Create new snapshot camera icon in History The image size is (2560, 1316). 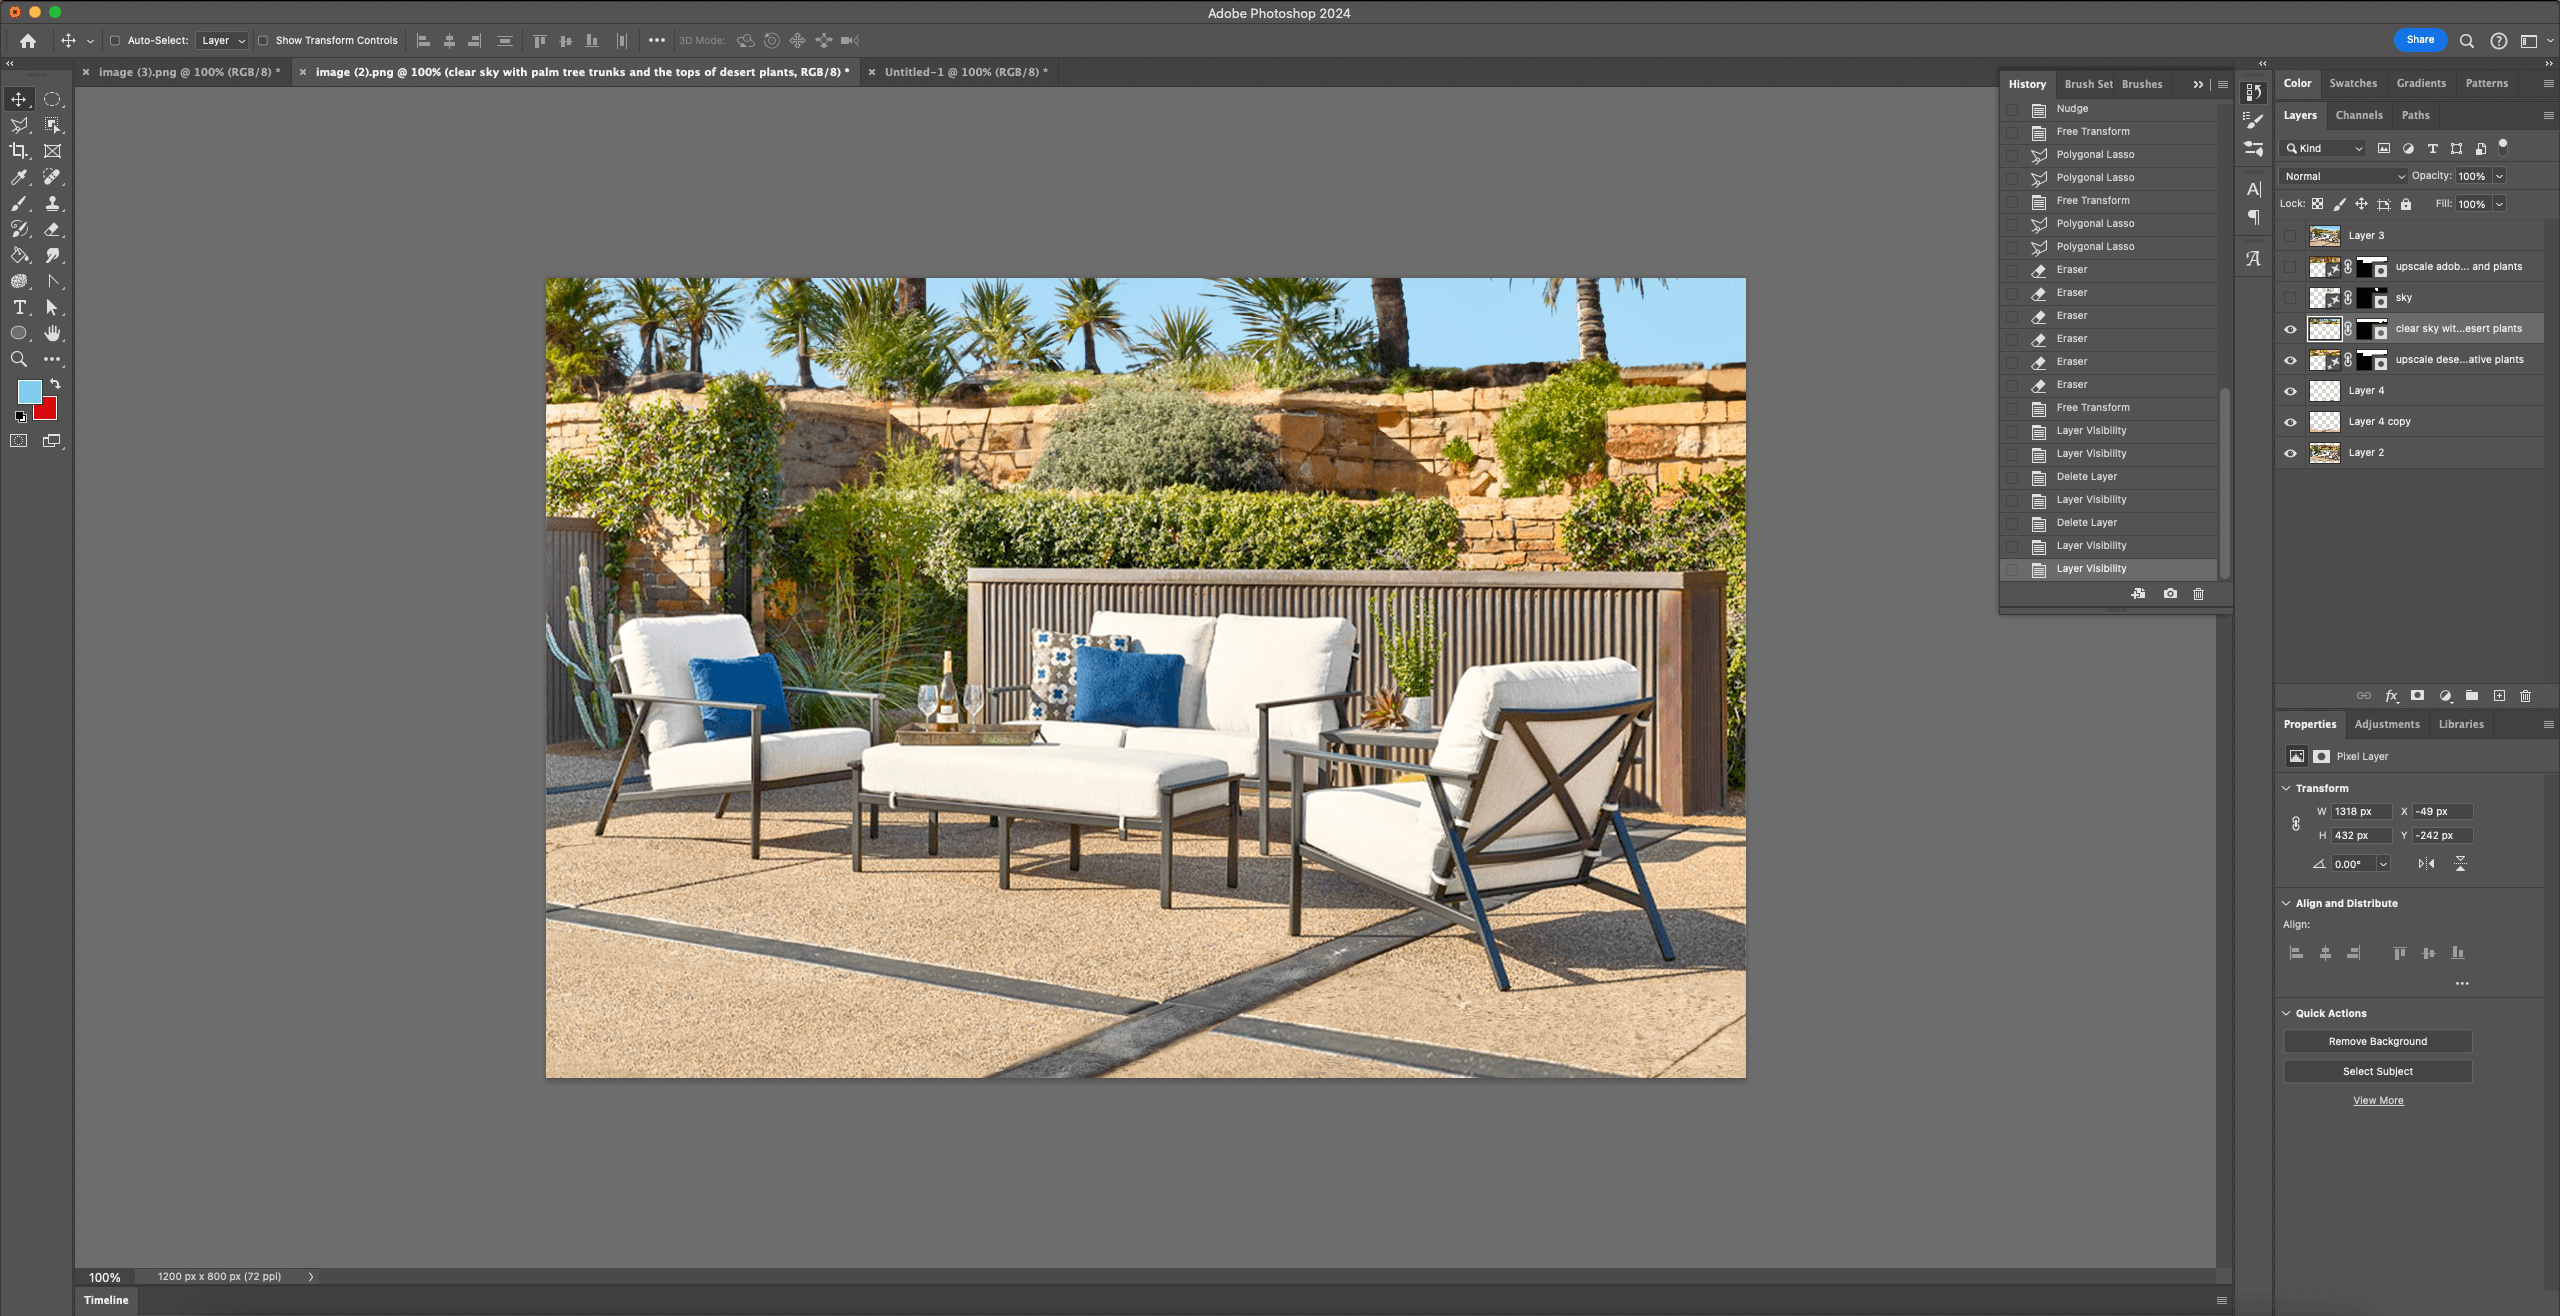point(2170,594)
